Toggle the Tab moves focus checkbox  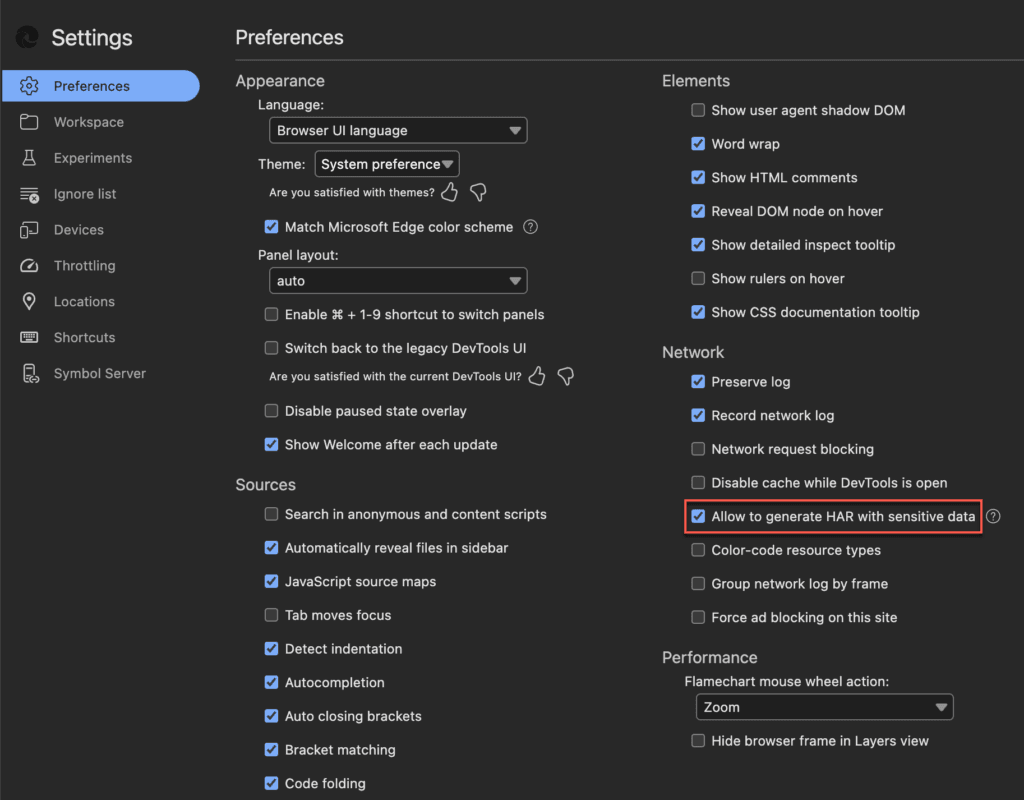[271, 615]
